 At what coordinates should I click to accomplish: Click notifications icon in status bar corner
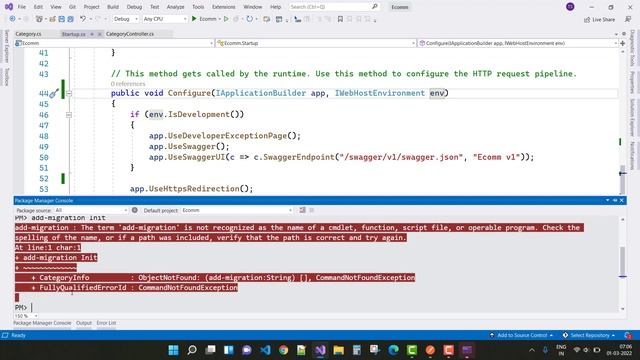(x=629, y=335)
